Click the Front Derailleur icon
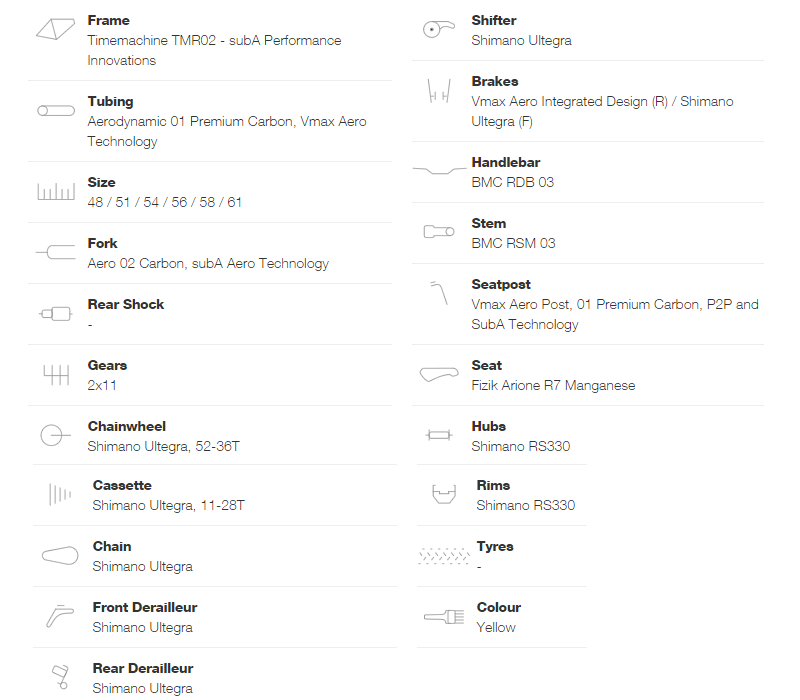 pos(60,616)
